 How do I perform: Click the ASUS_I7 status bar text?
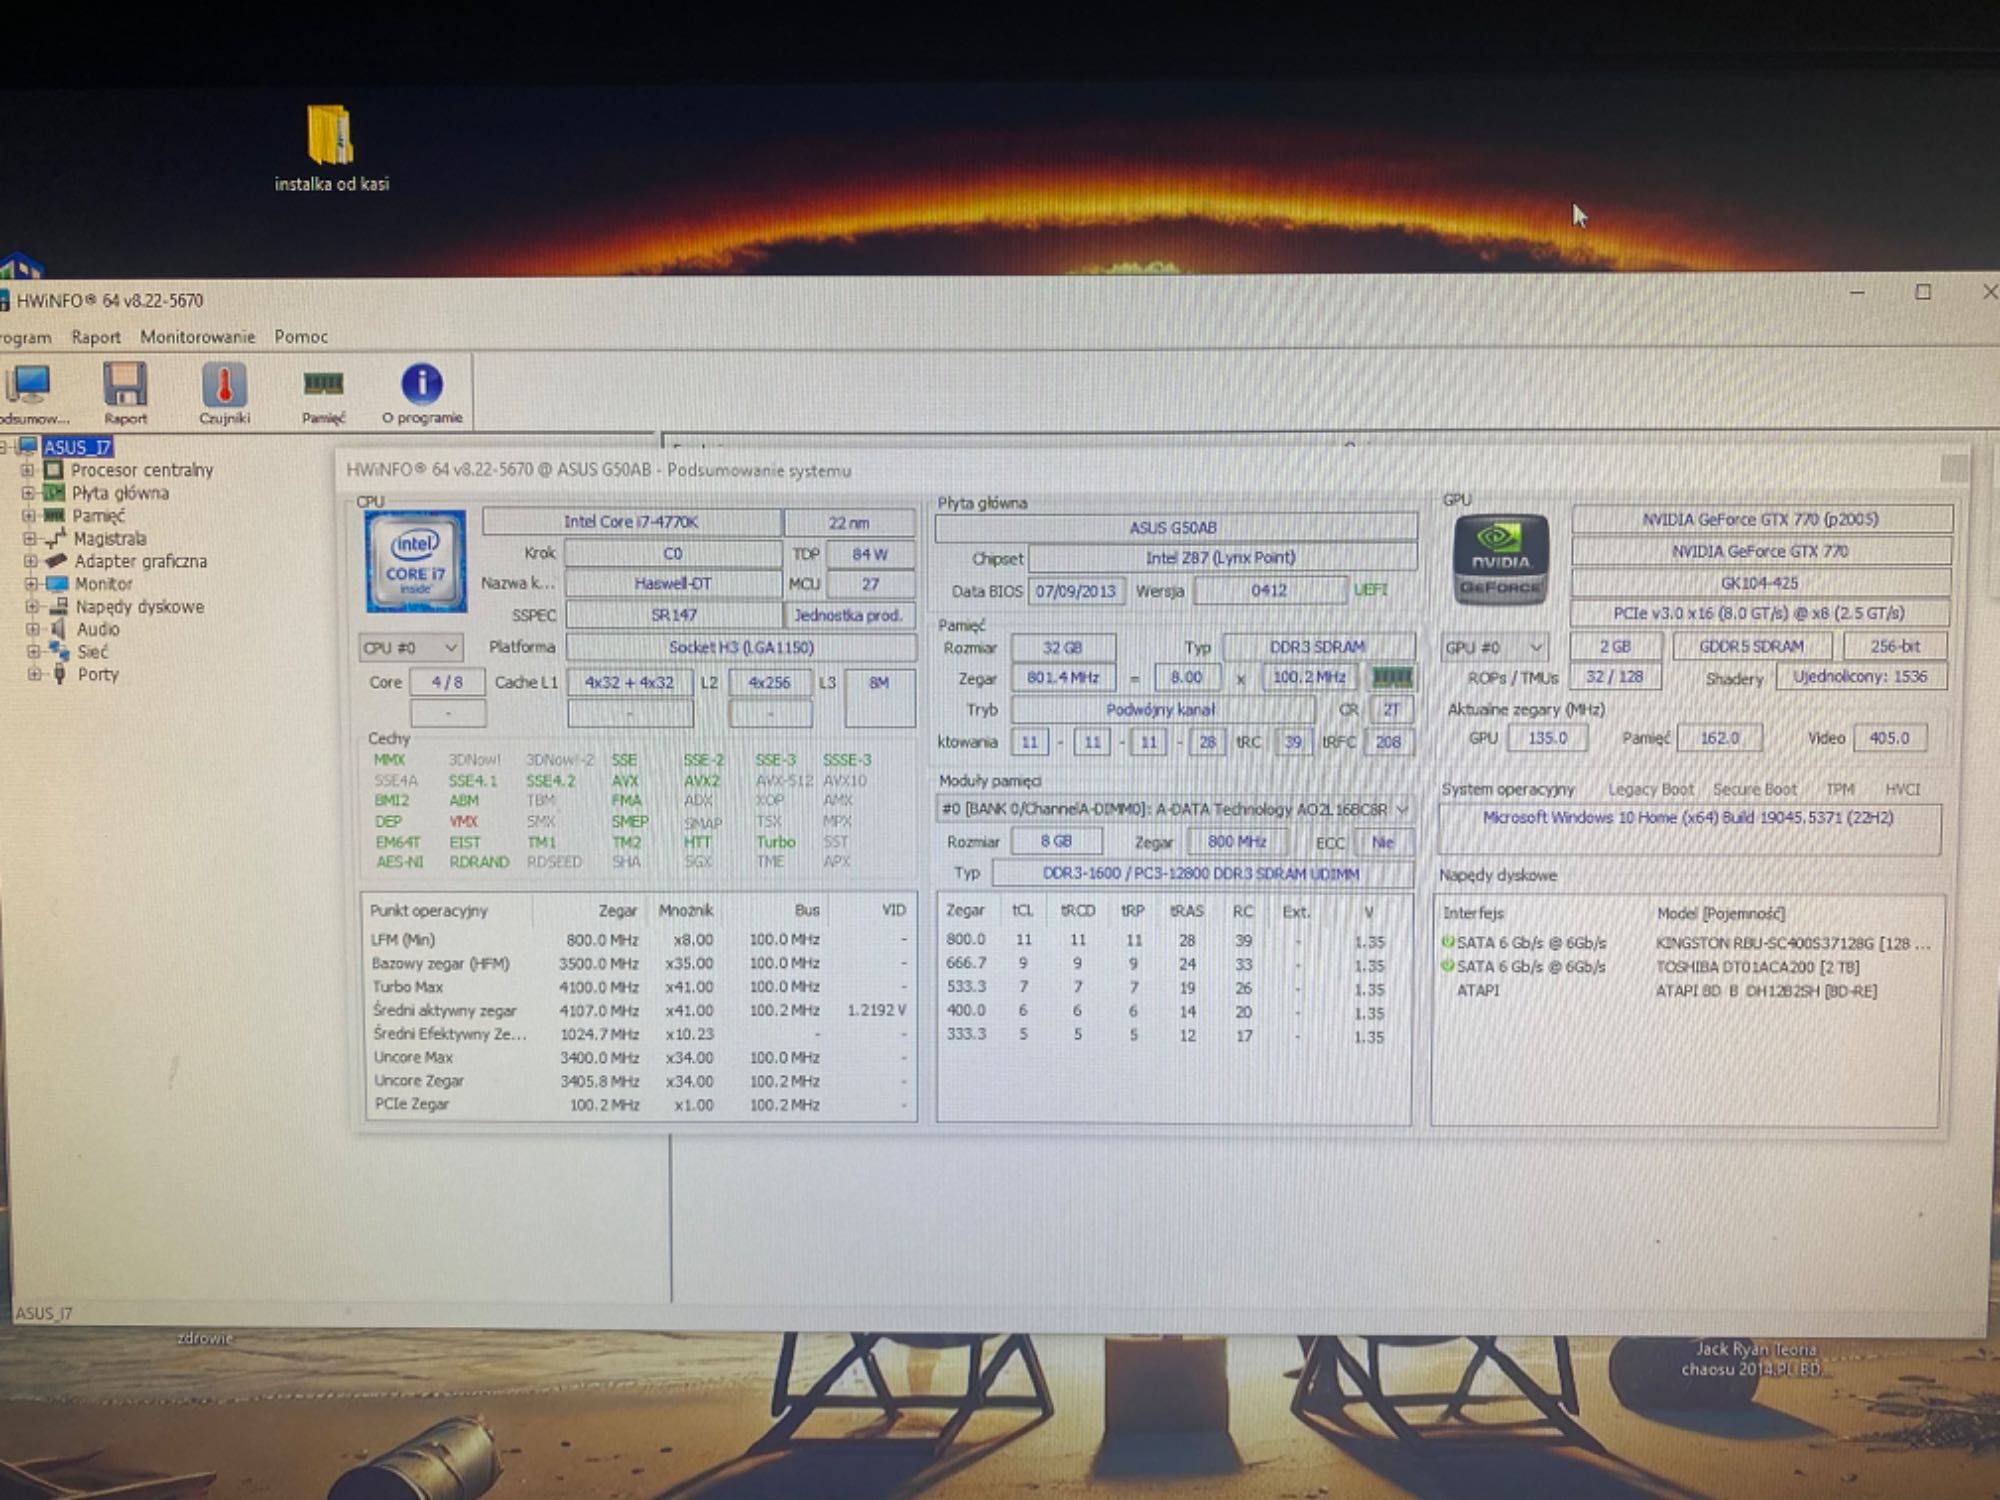[x=44, y=1313]
